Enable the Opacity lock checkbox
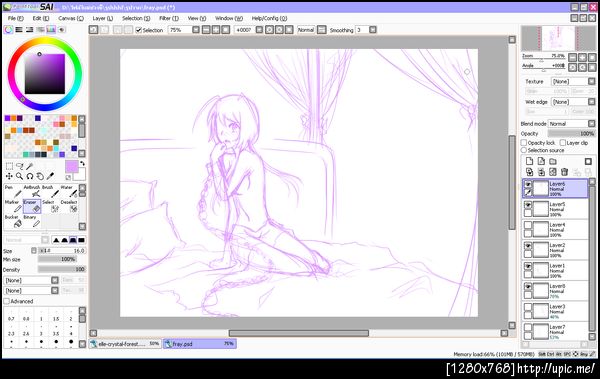This screenshot has height=379, width=600. click(524, 142)
